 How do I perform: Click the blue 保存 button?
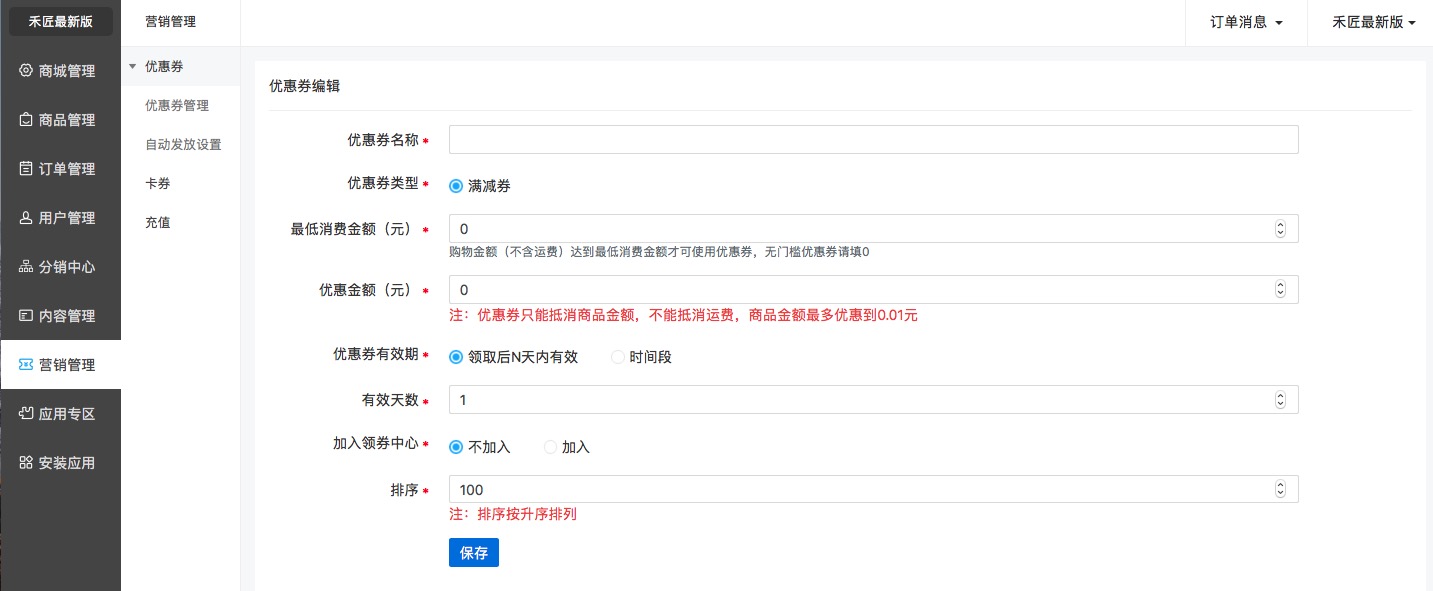click(473, 553)
